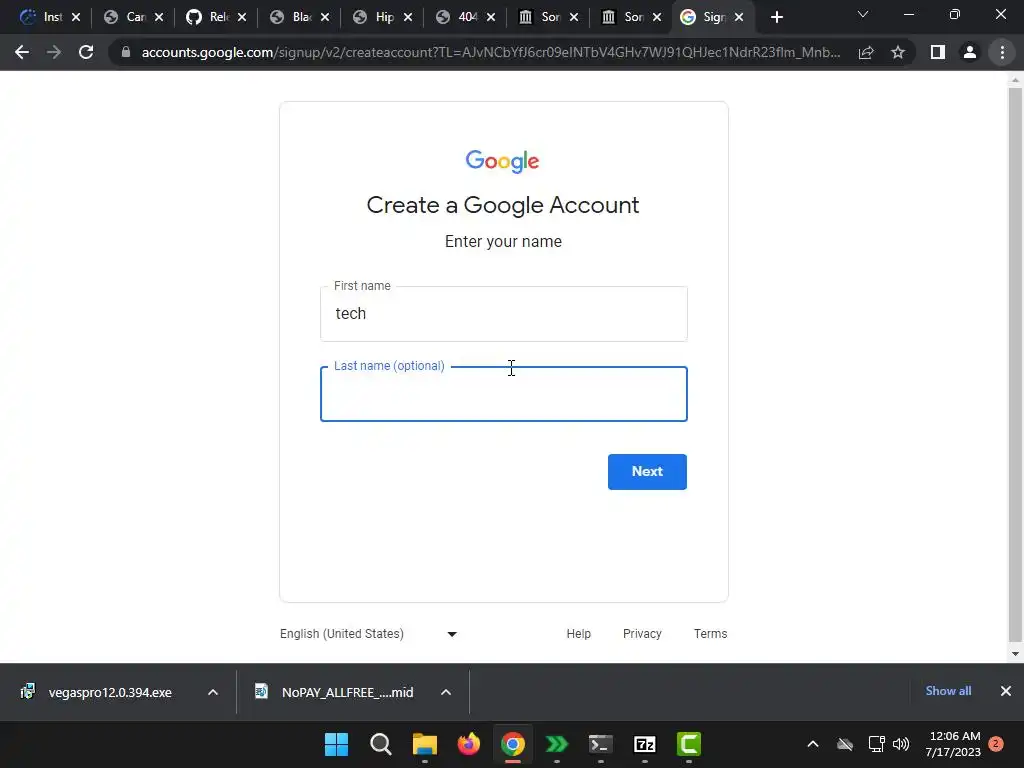Open the Windows Start menu
The height and width of the screenshot is (768, 1024).
336,744
